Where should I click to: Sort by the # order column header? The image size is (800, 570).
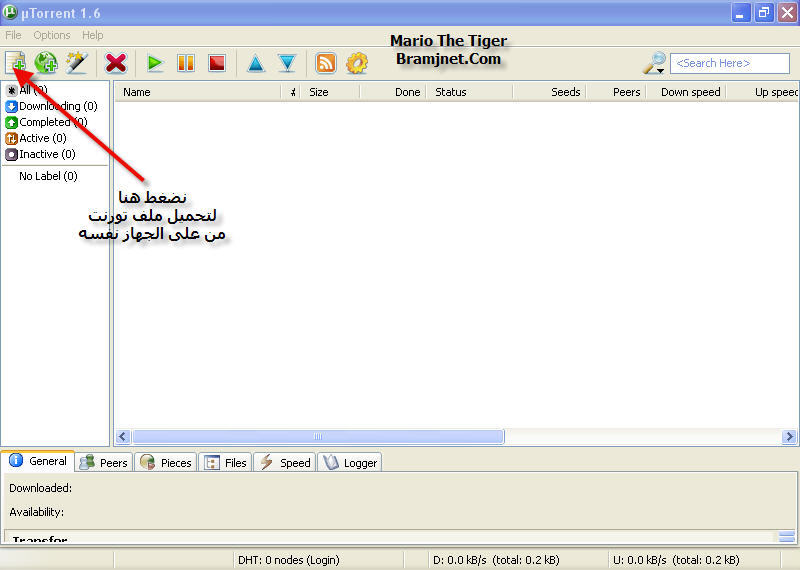(x=291, y=92)
